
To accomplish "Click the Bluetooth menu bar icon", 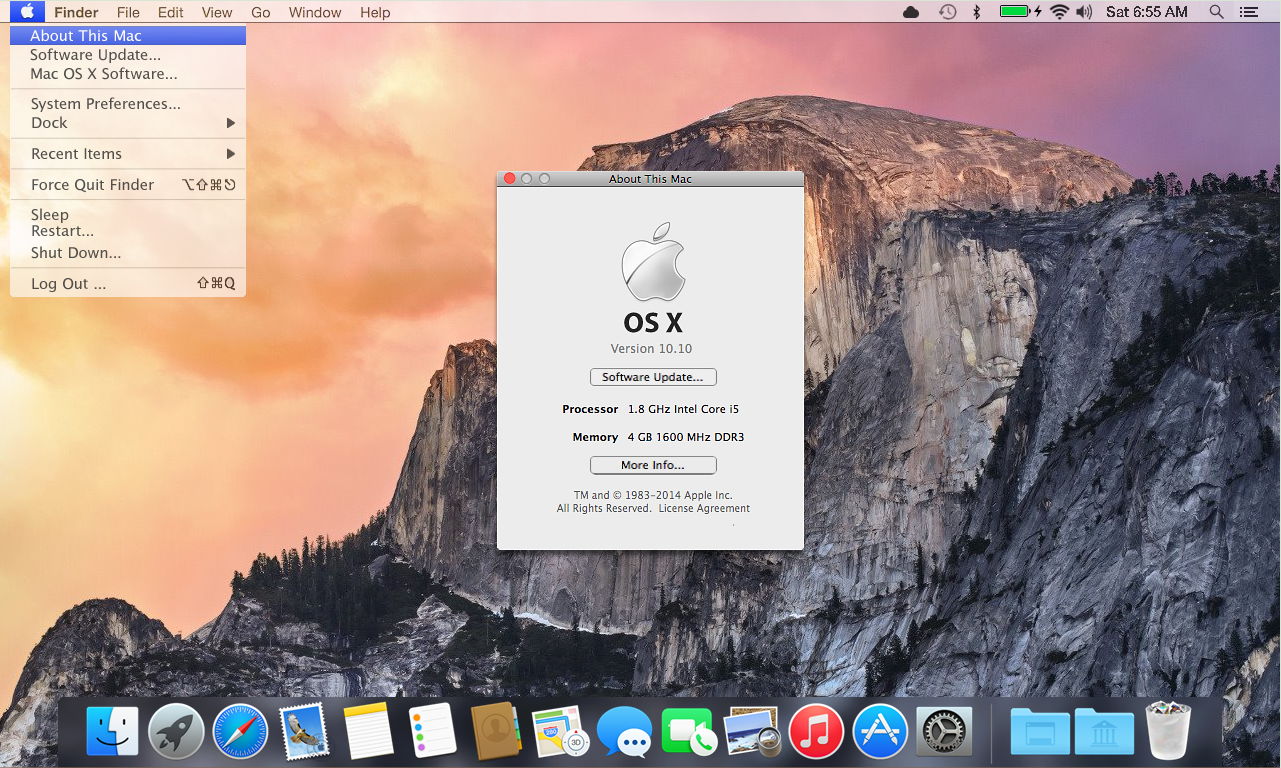I will (x=977, y=12).
